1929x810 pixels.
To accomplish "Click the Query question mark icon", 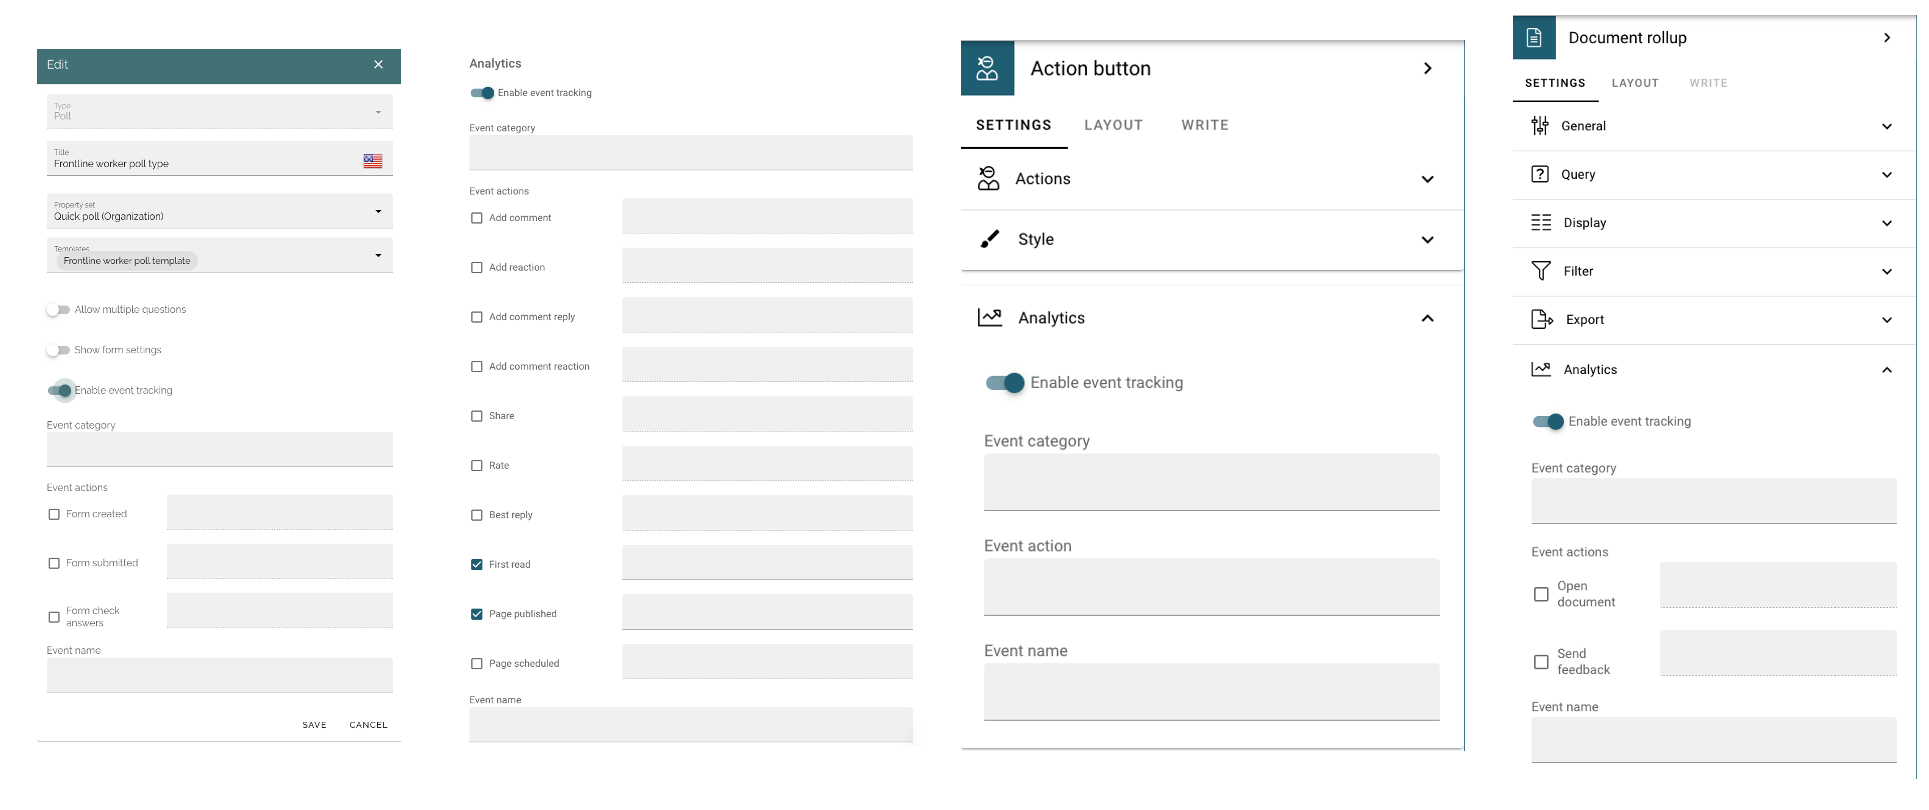I will [x=1540, y=174].
